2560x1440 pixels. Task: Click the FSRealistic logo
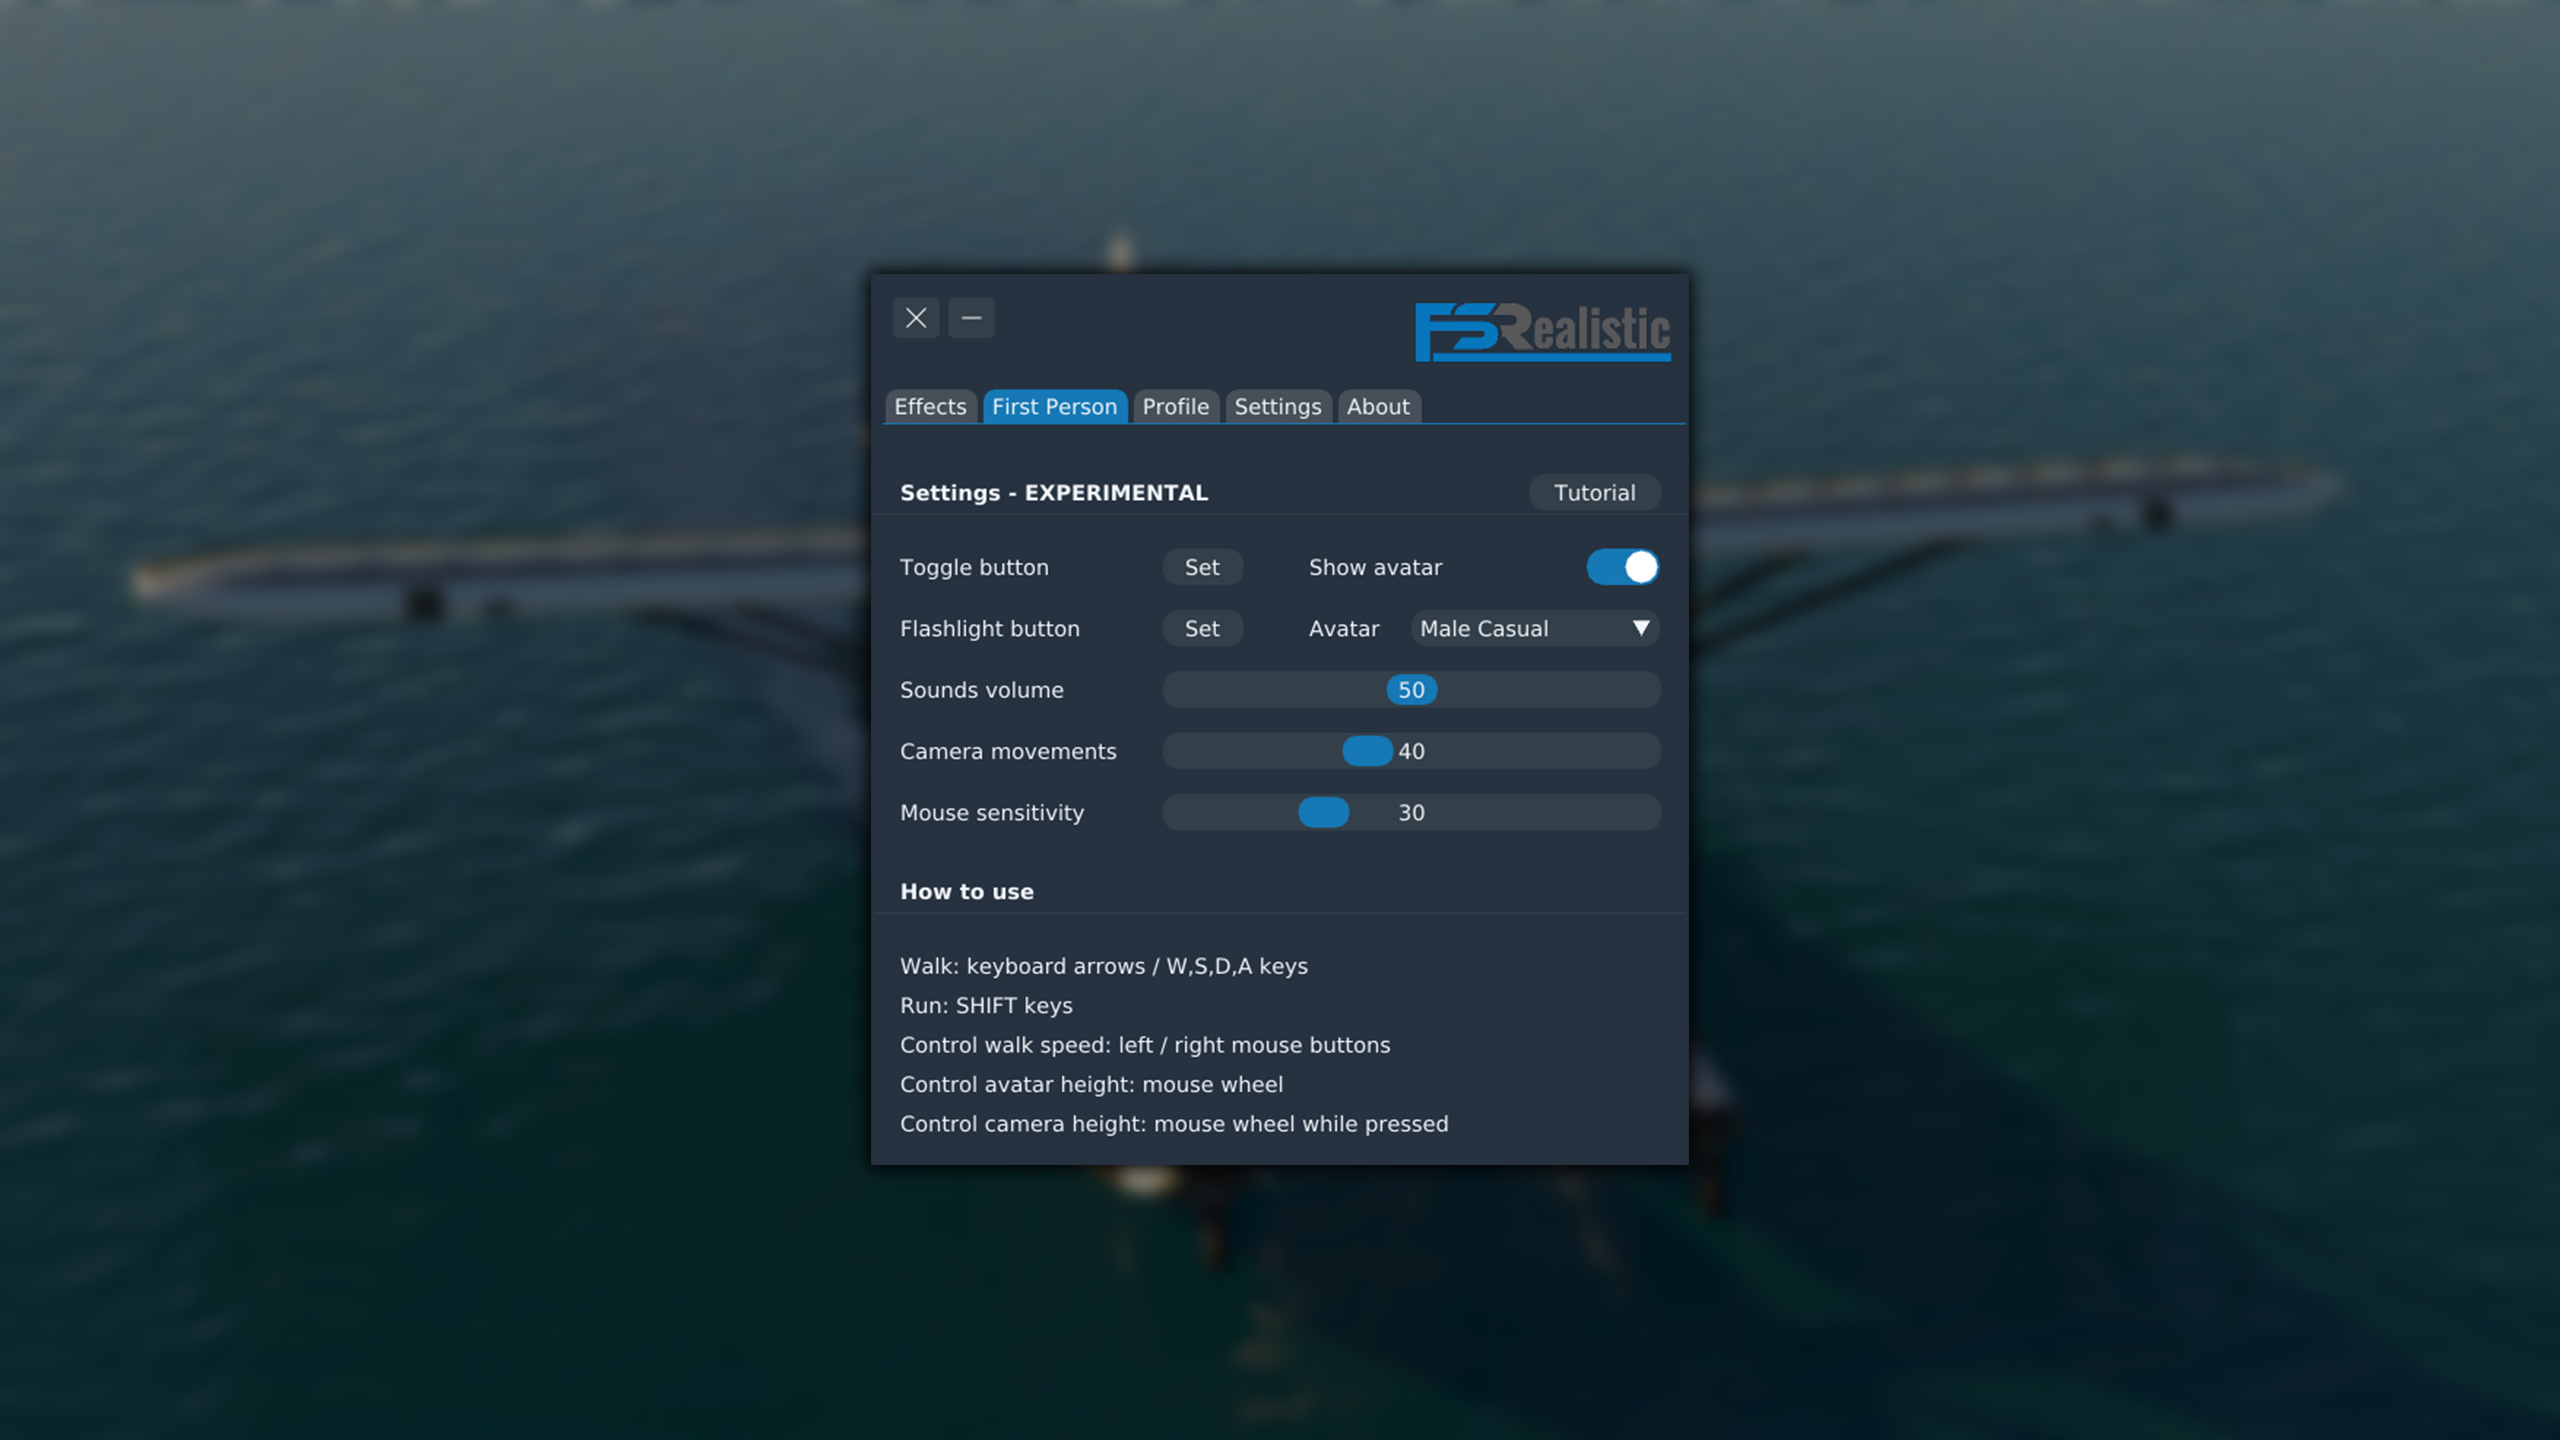click(1542, 331)
